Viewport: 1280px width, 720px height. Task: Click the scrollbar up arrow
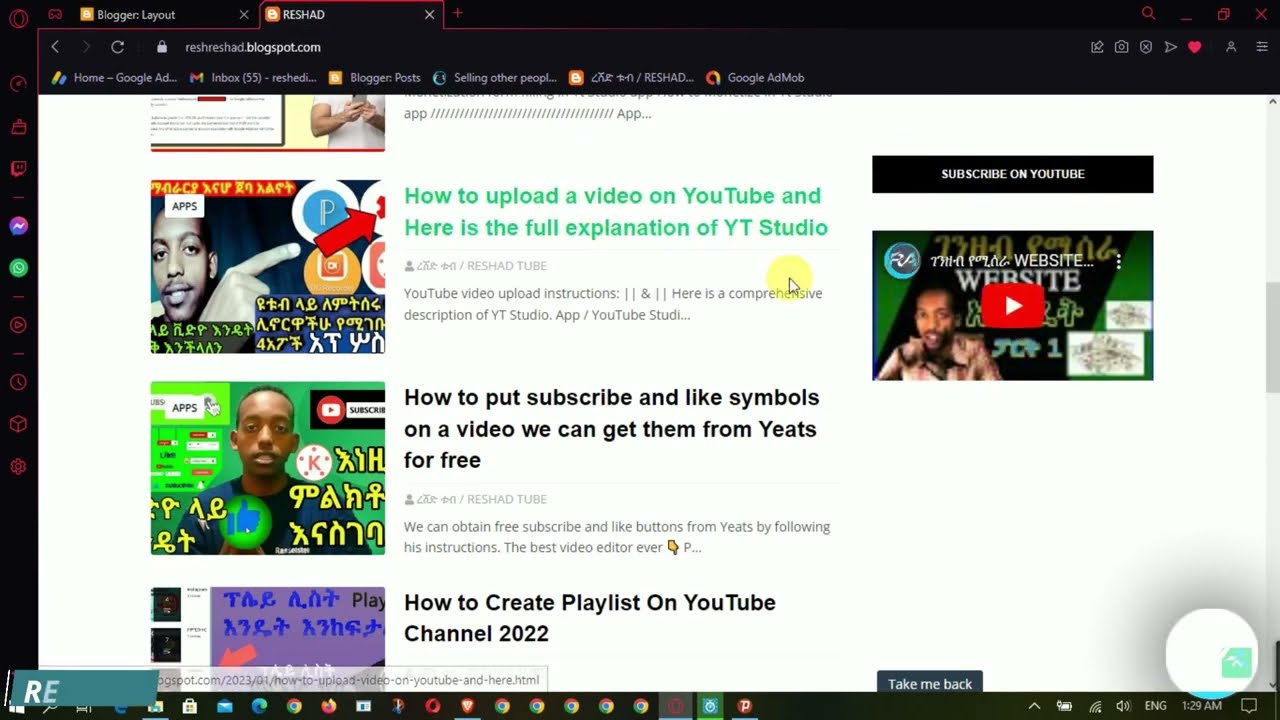pos(1273,102)
